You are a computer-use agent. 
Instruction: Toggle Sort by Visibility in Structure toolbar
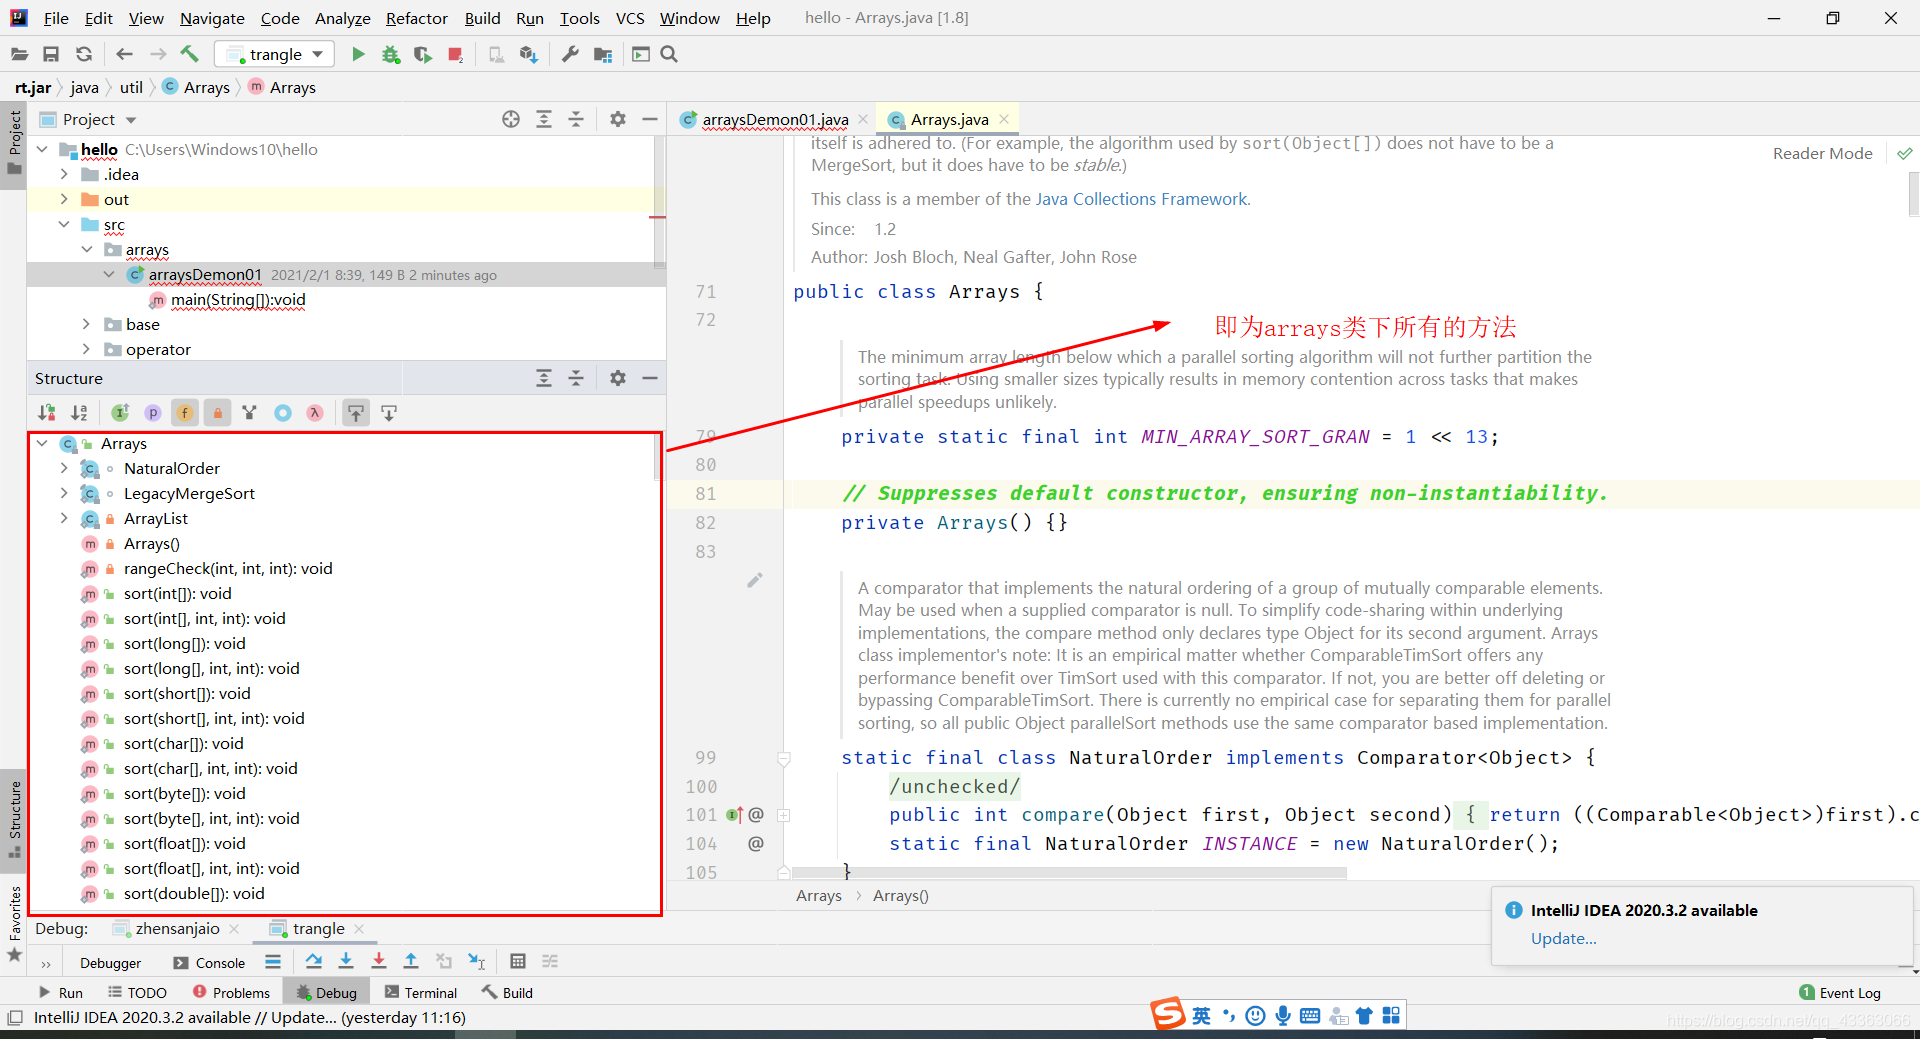tap(47, 412)
